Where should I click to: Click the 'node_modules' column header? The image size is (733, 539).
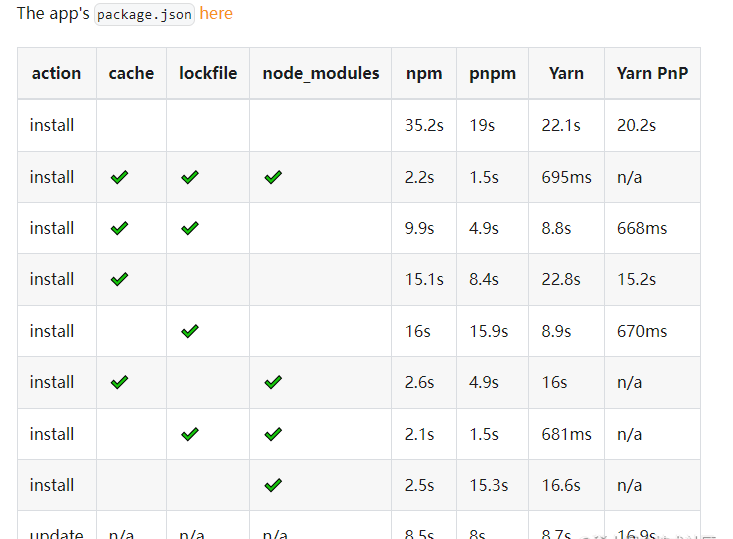coord(321,73)
